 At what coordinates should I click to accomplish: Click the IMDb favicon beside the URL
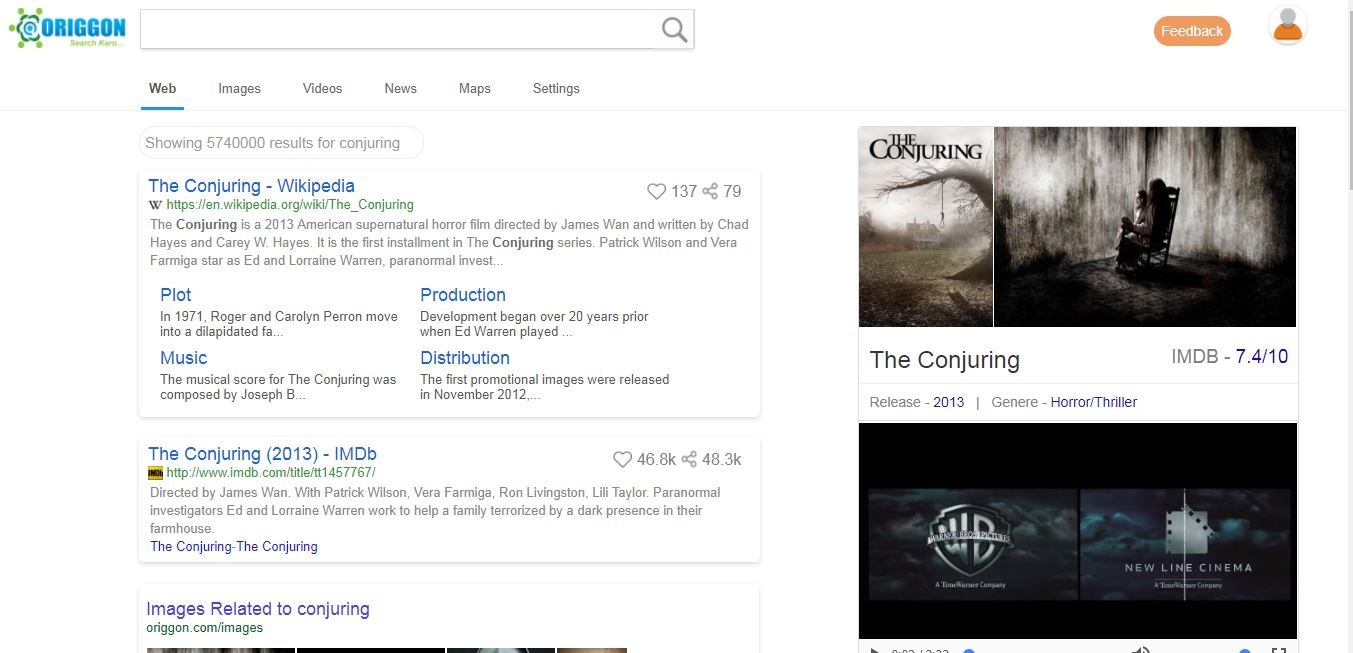[x=156, y=473]
